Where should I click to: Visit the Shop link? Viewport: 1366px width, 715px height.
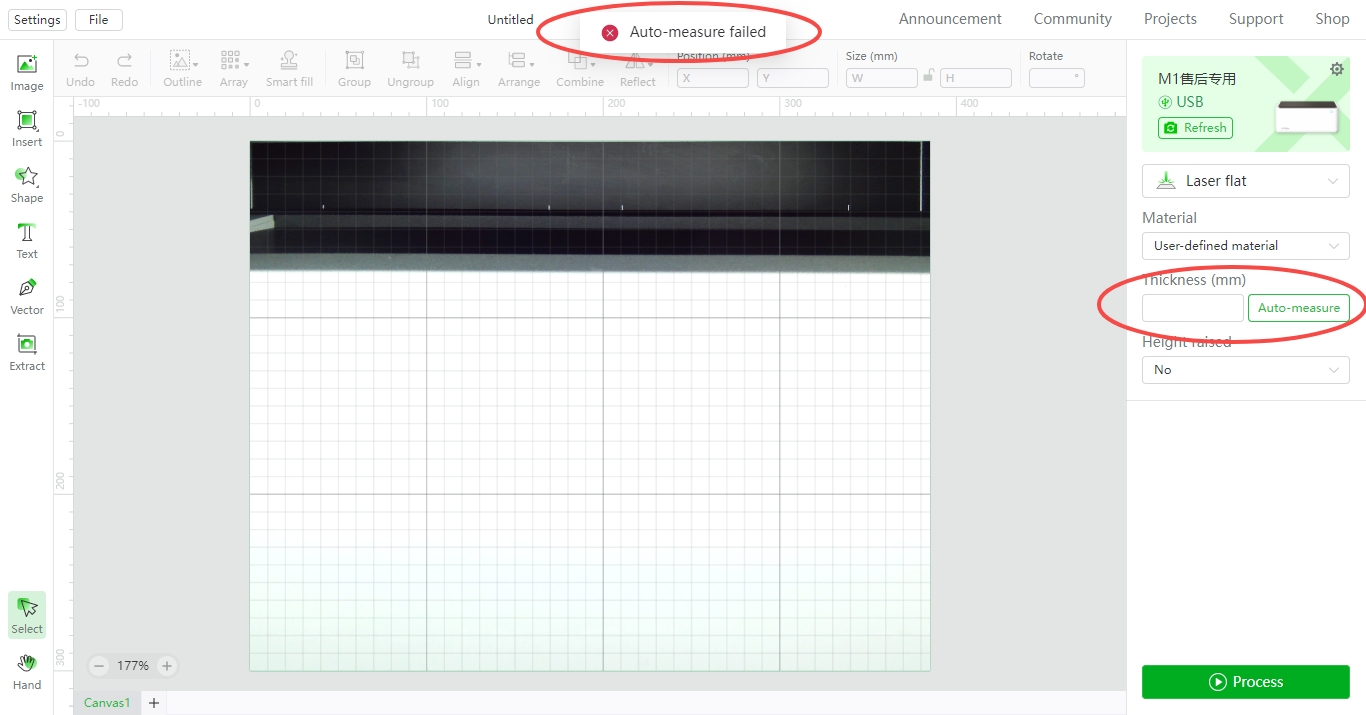pos(1332,19)
